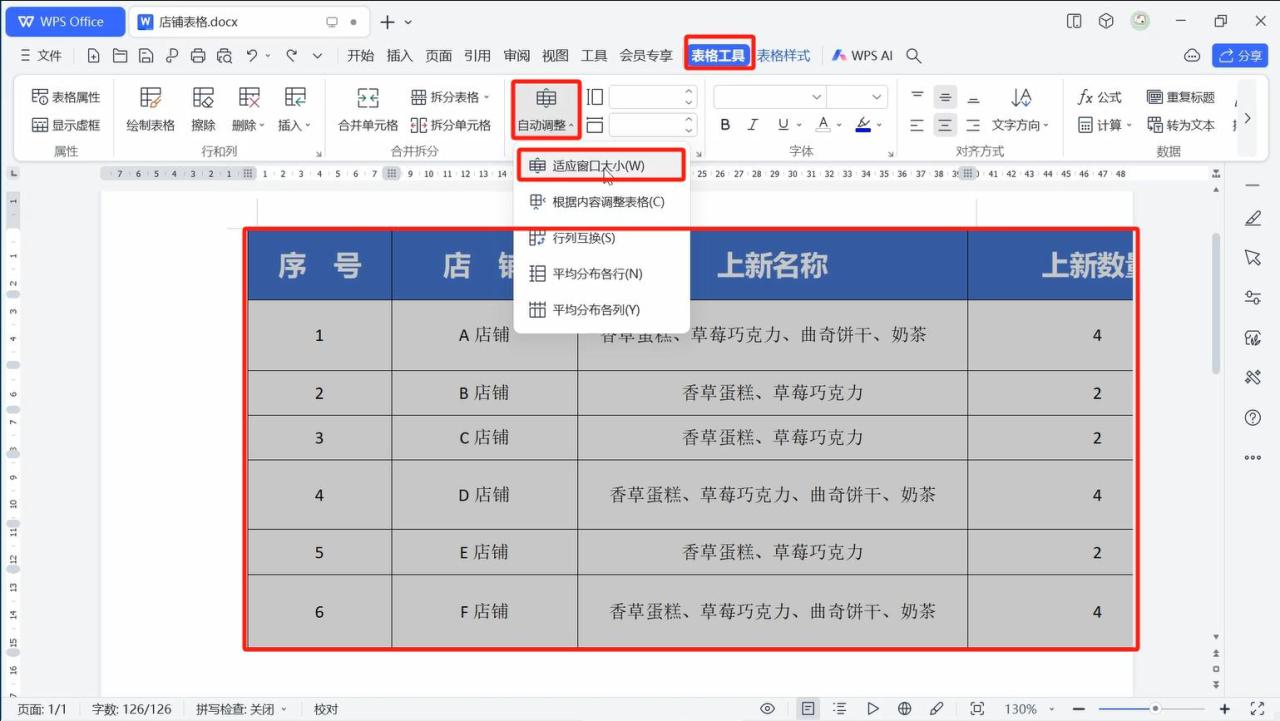Set top vertical alignment

(917, 97)
